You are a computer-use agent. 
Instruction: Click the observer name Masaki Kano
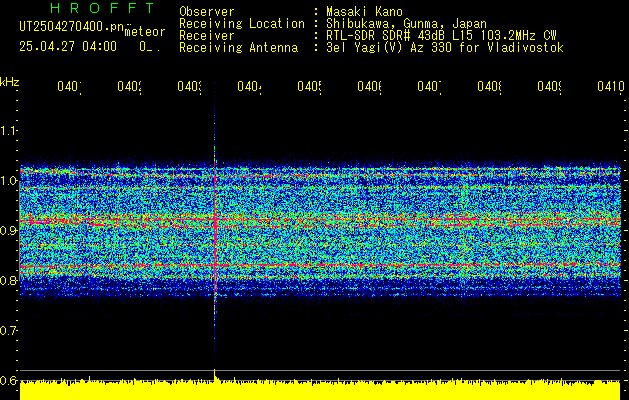coord(364,12)
